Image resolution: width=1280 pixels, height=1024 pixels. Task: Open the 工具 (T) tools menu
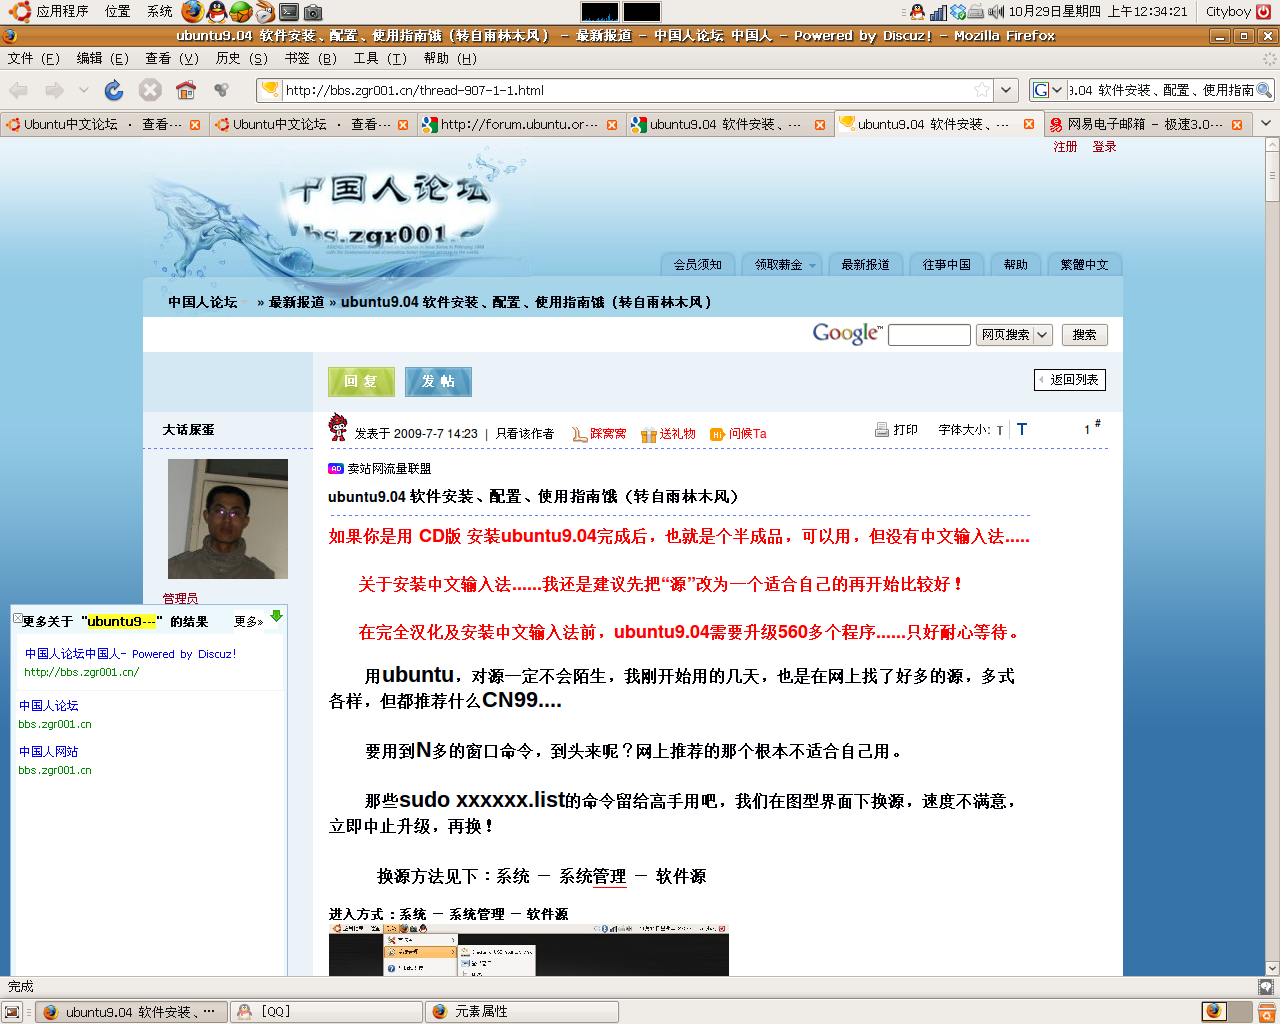[380, 59]
